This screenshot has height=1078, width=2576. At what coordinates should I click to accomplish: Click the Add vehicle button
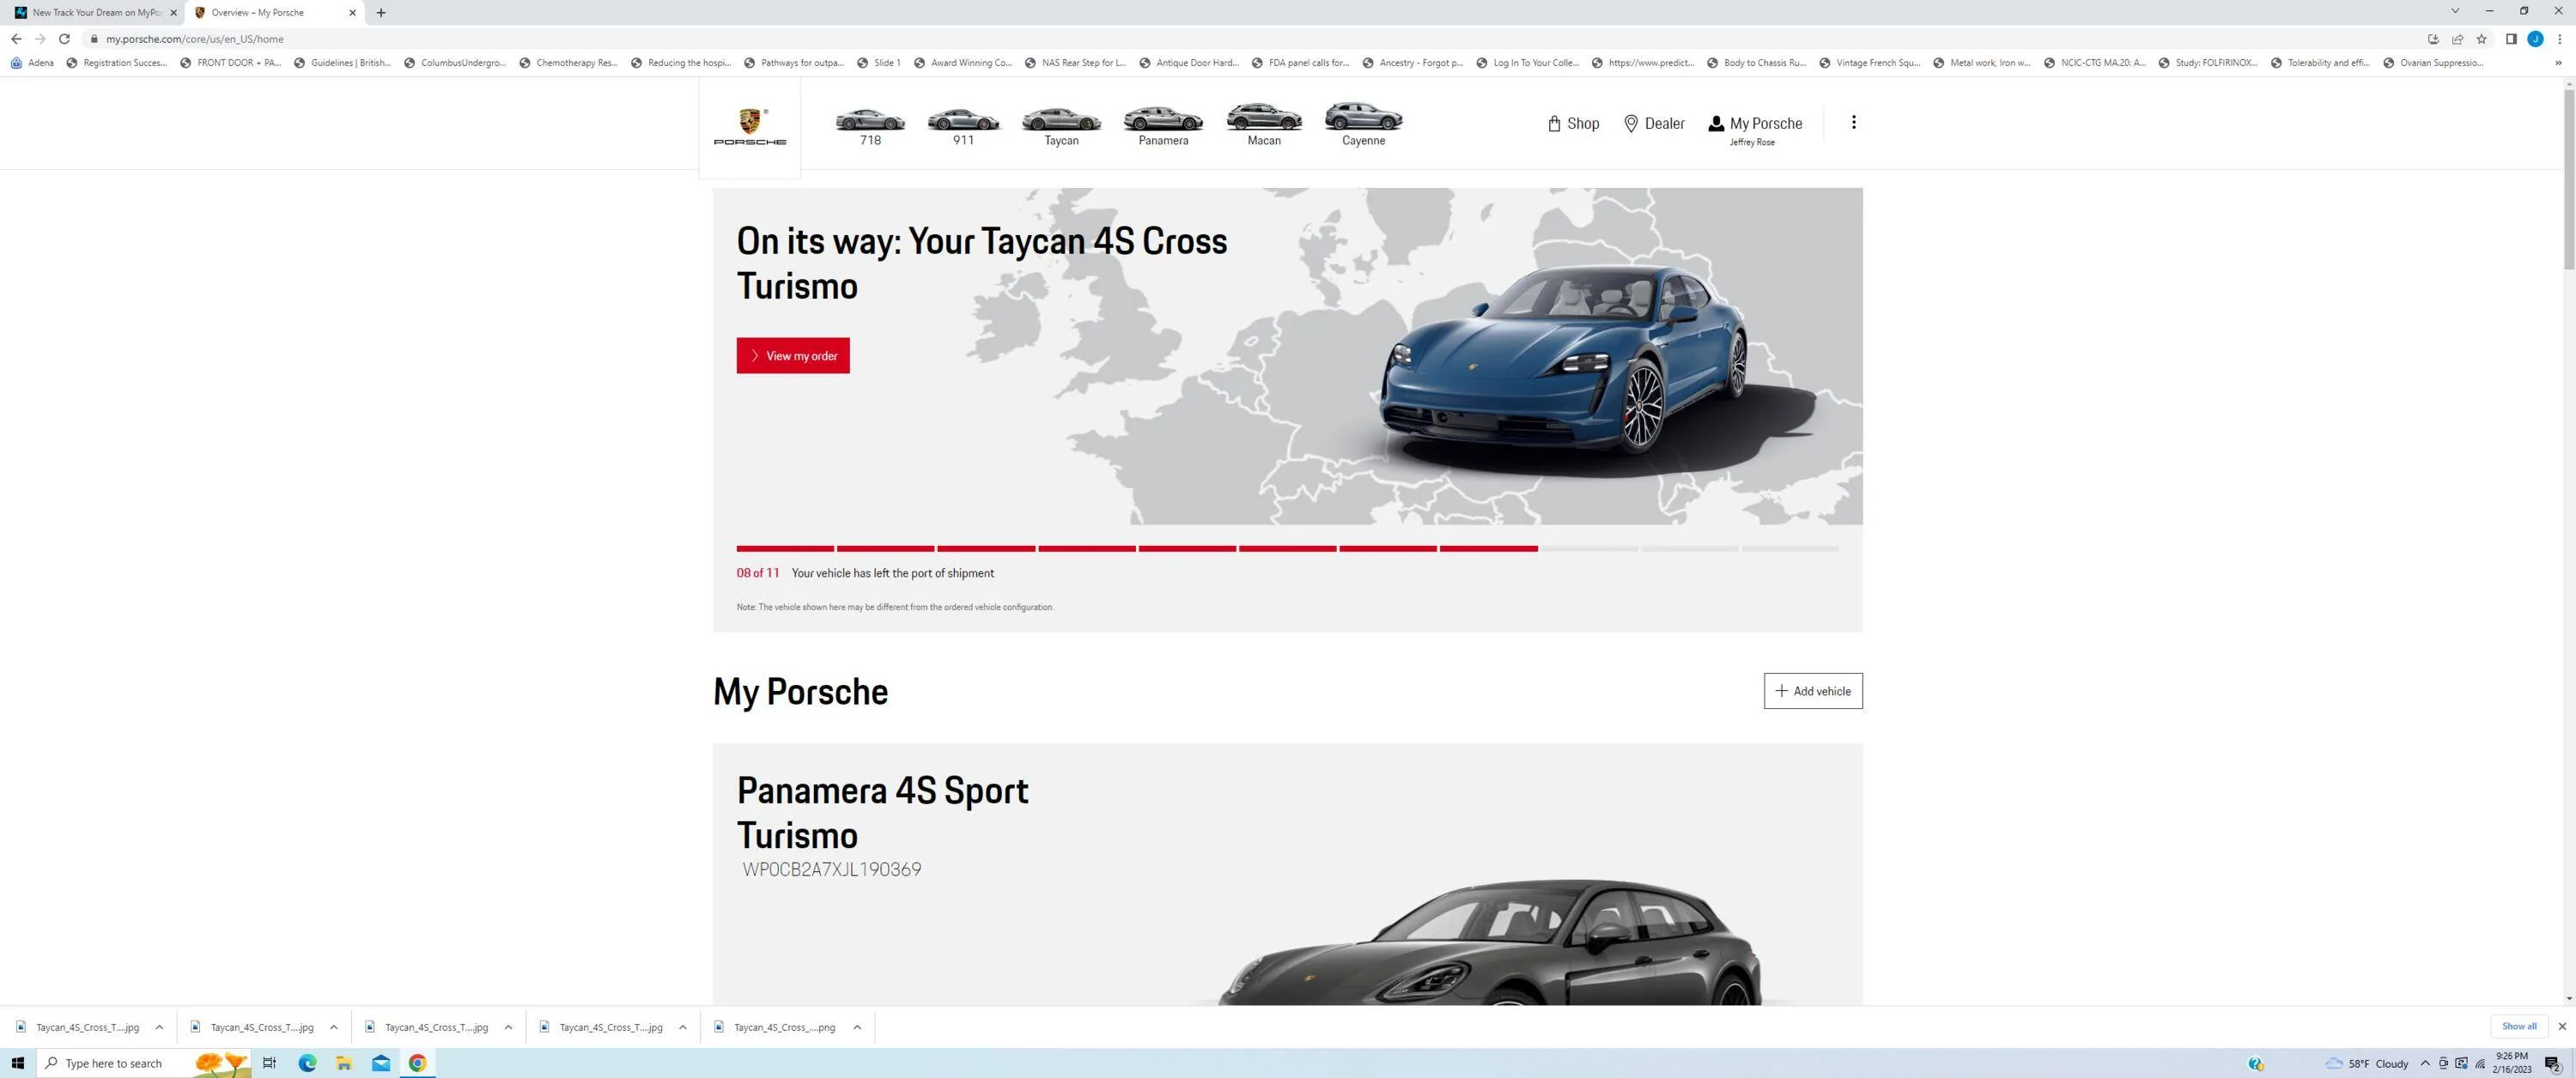(1812, 691)
